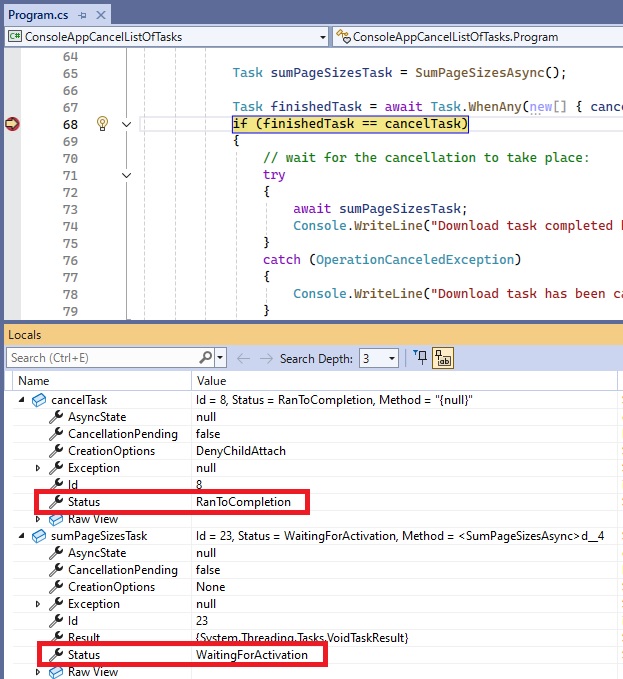
Task: Select the RanToCompletion status value
Action: (243, 502)
